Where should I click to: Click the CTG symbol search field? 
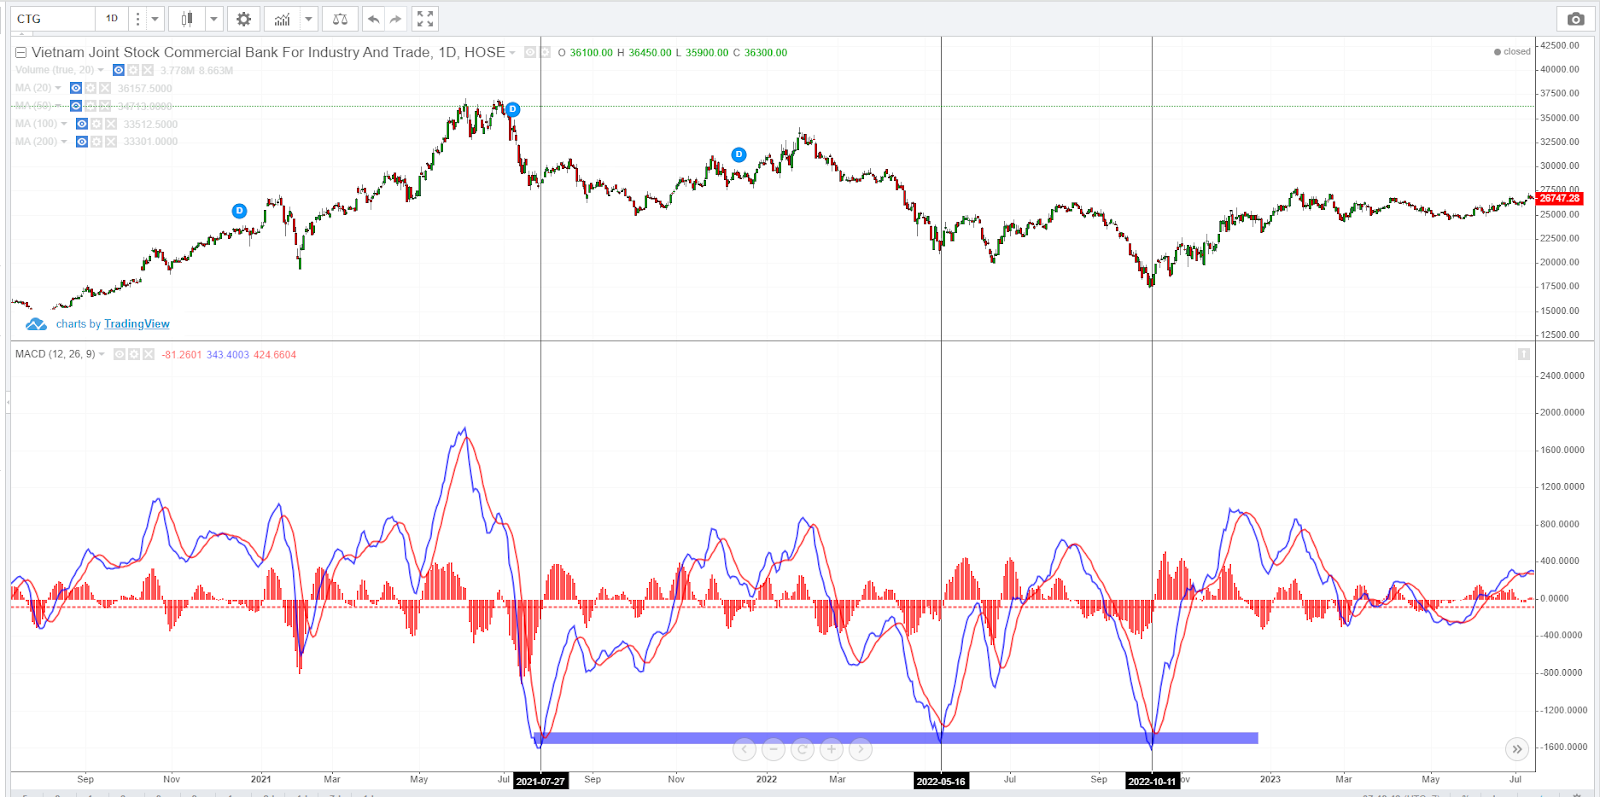pyautogui.click(x=53, y=19)
